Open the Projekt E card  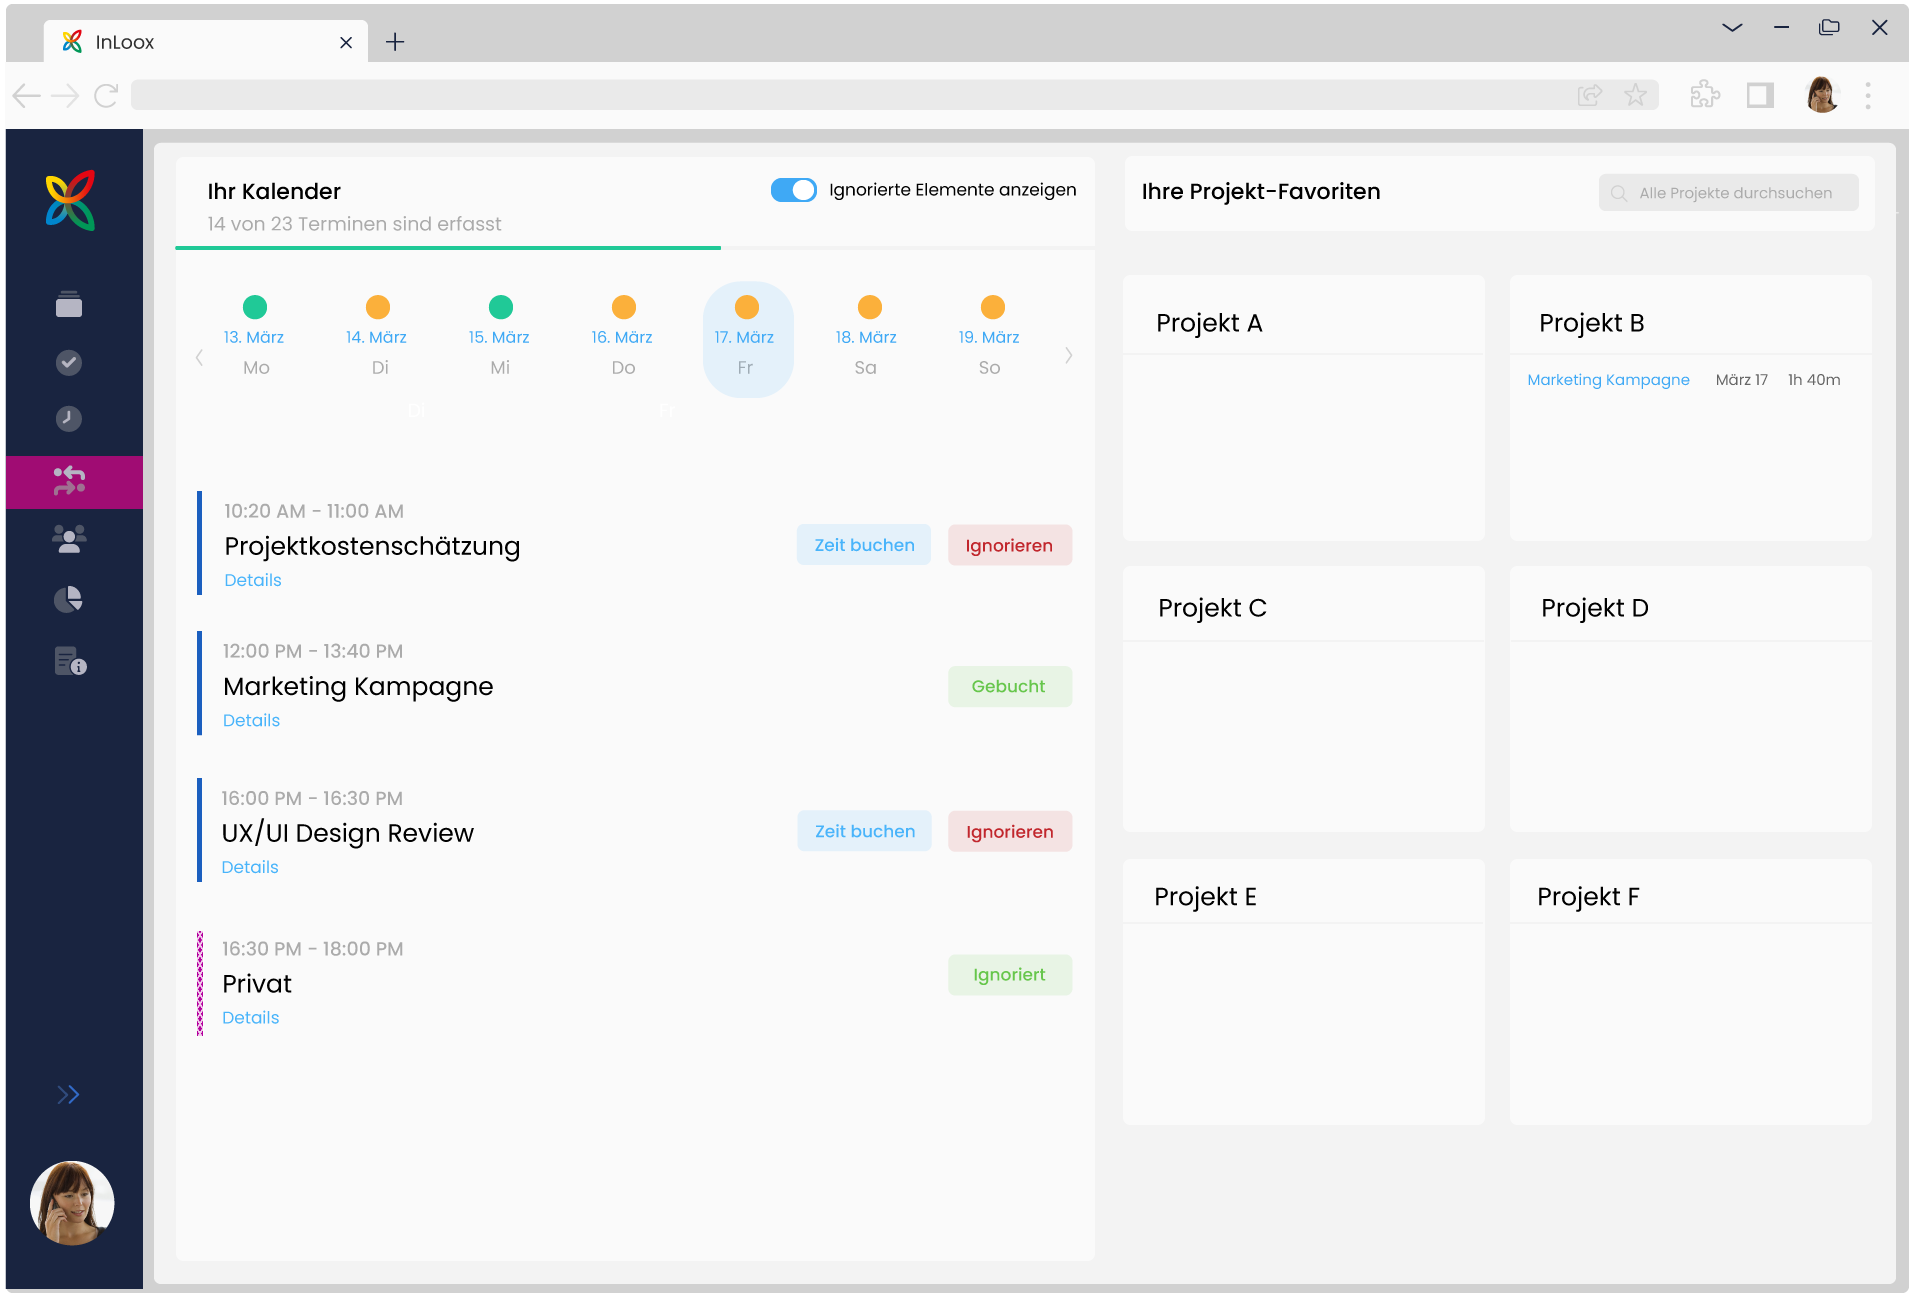(1303, 992)
